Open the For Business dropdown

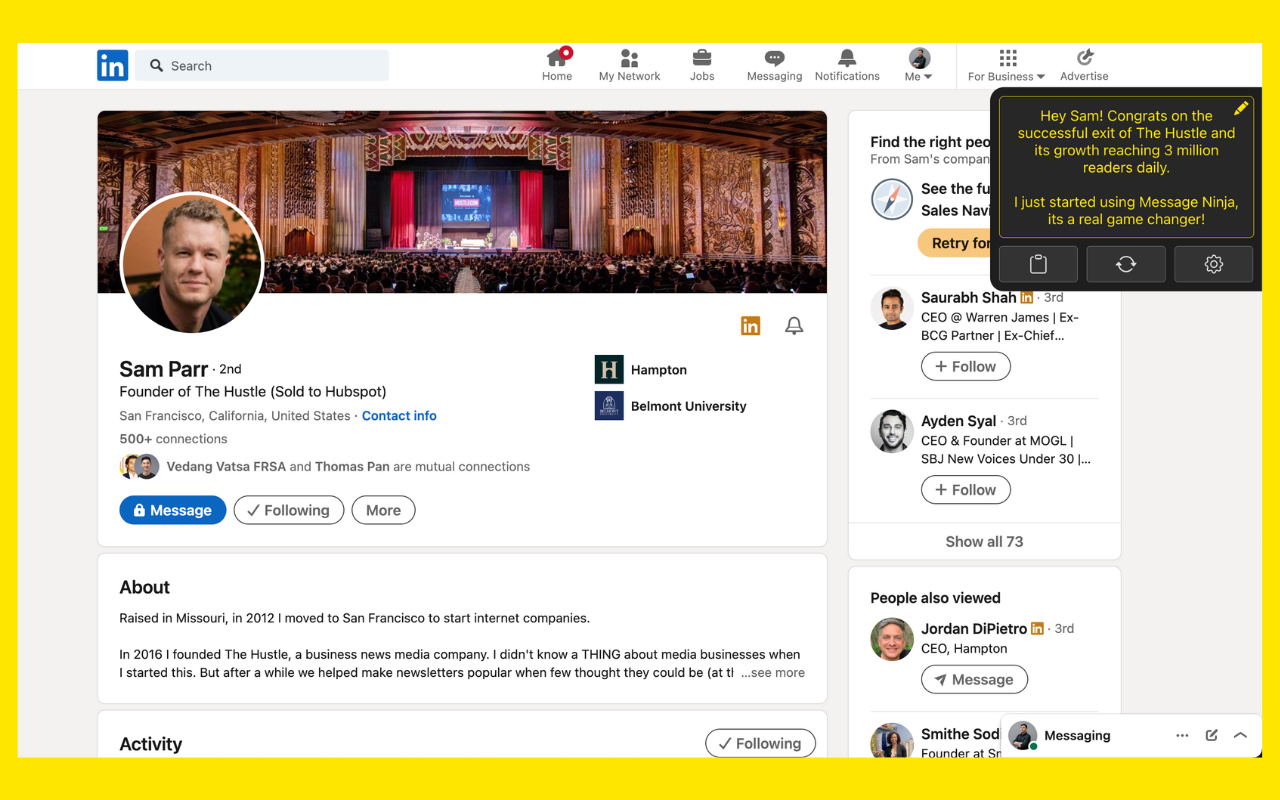[1006, 66]
